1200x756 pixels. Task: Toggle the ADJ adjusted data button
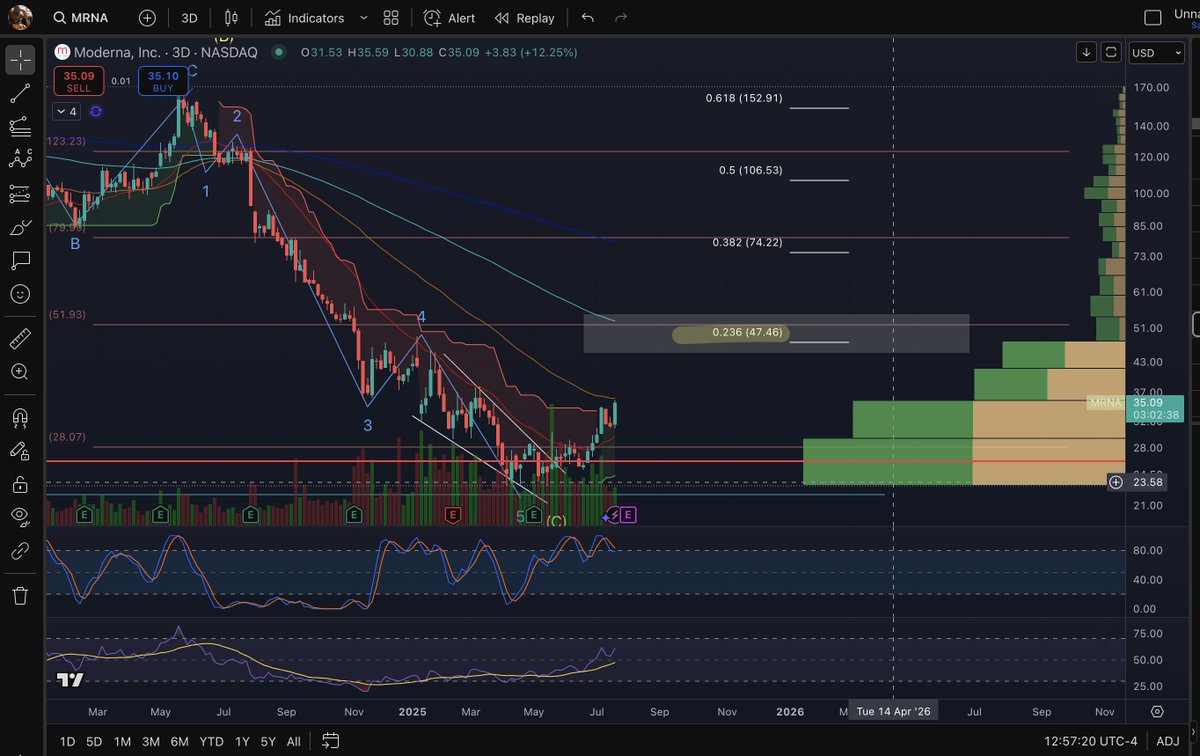tap(1168, 741)
